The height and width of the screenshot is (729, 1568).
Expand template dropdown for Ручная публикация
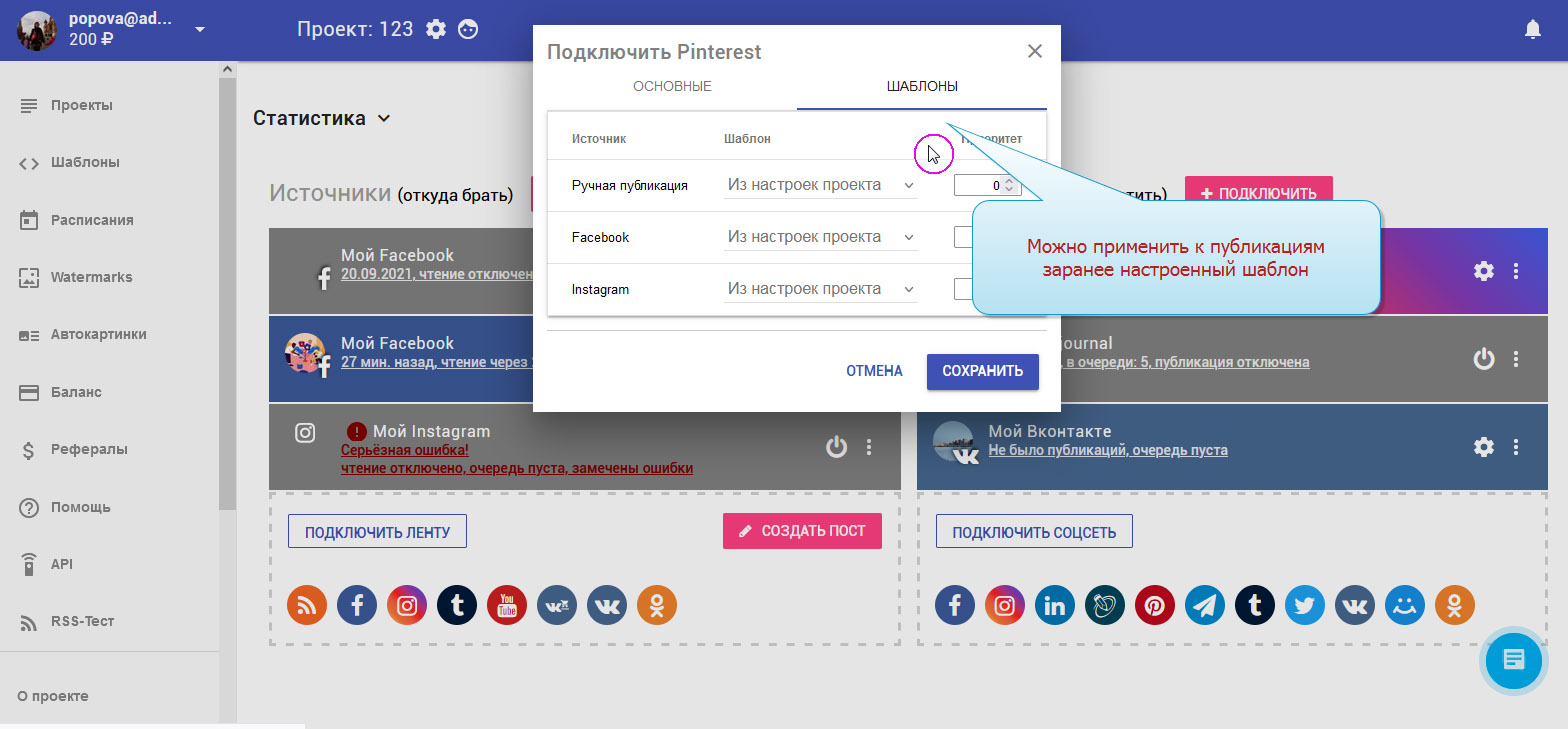tap(819, 185)
